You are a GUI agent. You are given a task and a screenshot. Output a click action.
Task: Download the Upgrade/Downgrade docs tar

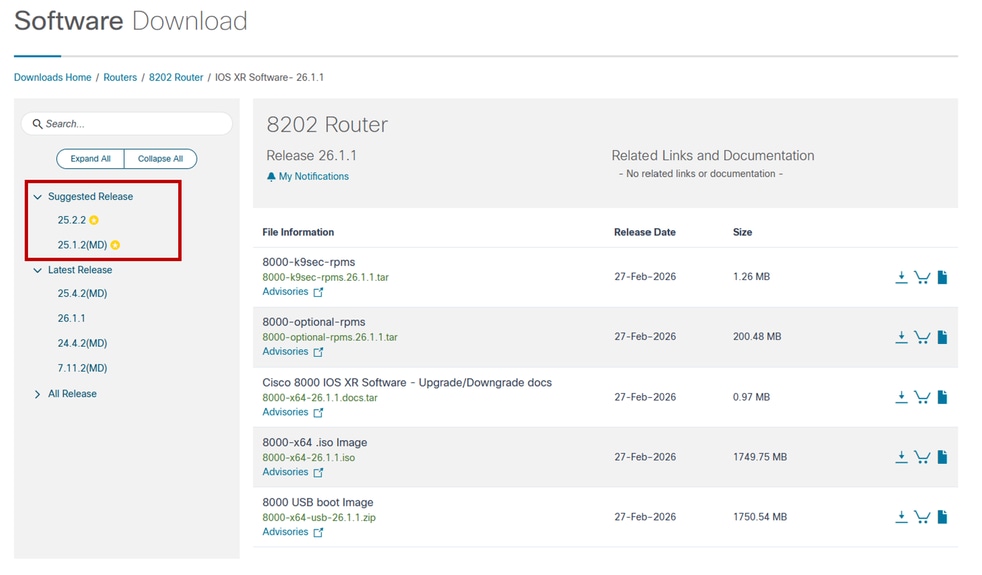901,398
